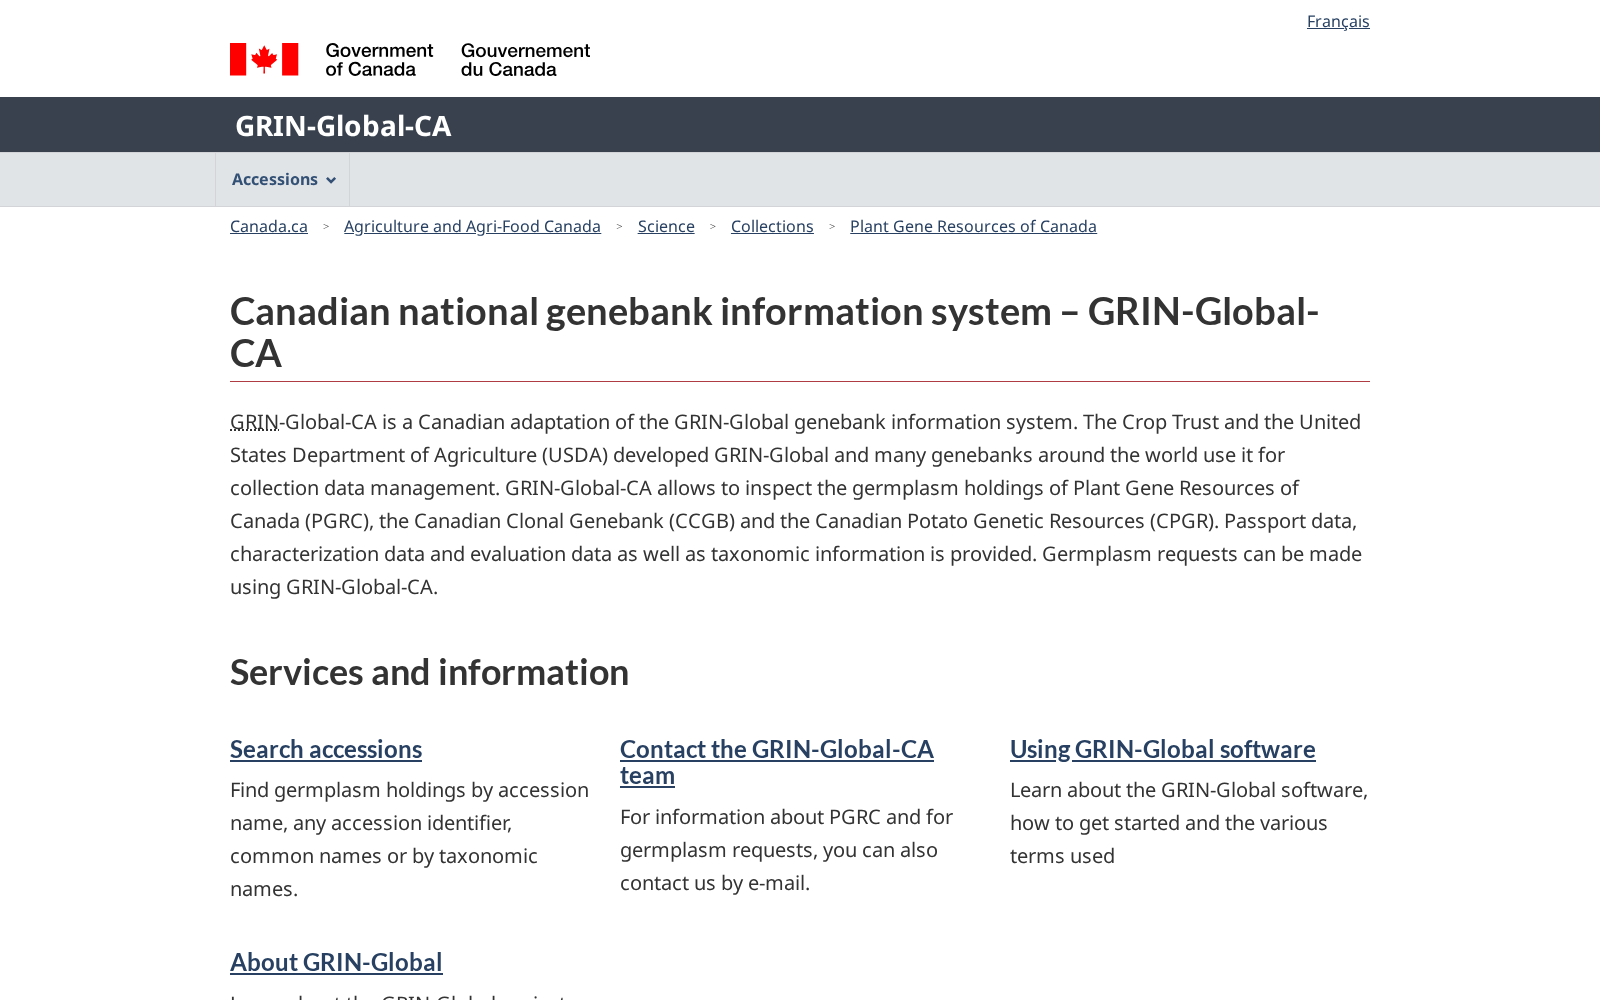This screenshot has height=1000, width=1600.
Task: Expand the Accessions menu
Action: [283, 179]
